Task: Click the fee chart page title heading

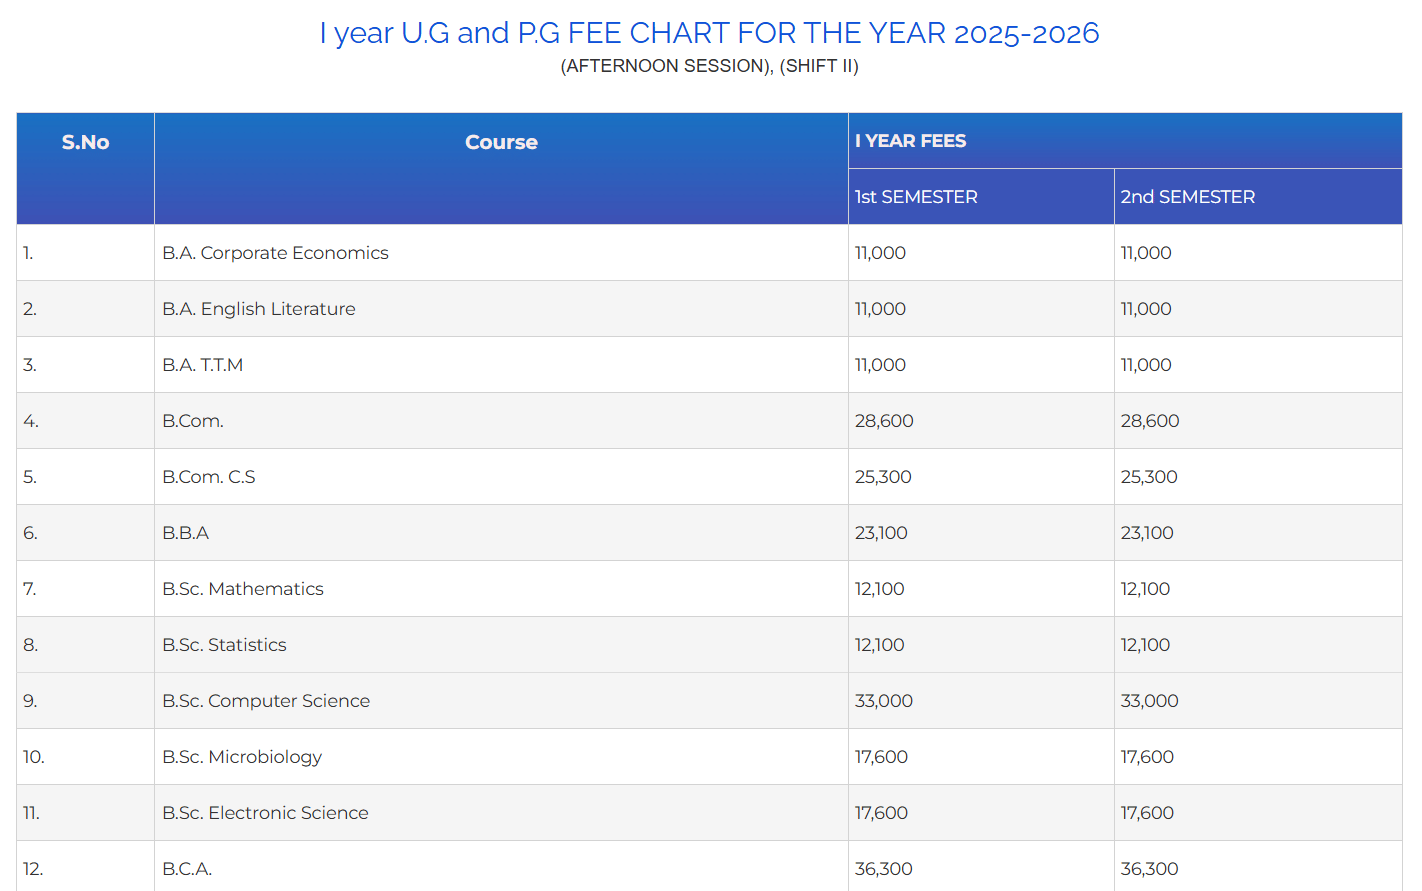Action: (709, 33)
